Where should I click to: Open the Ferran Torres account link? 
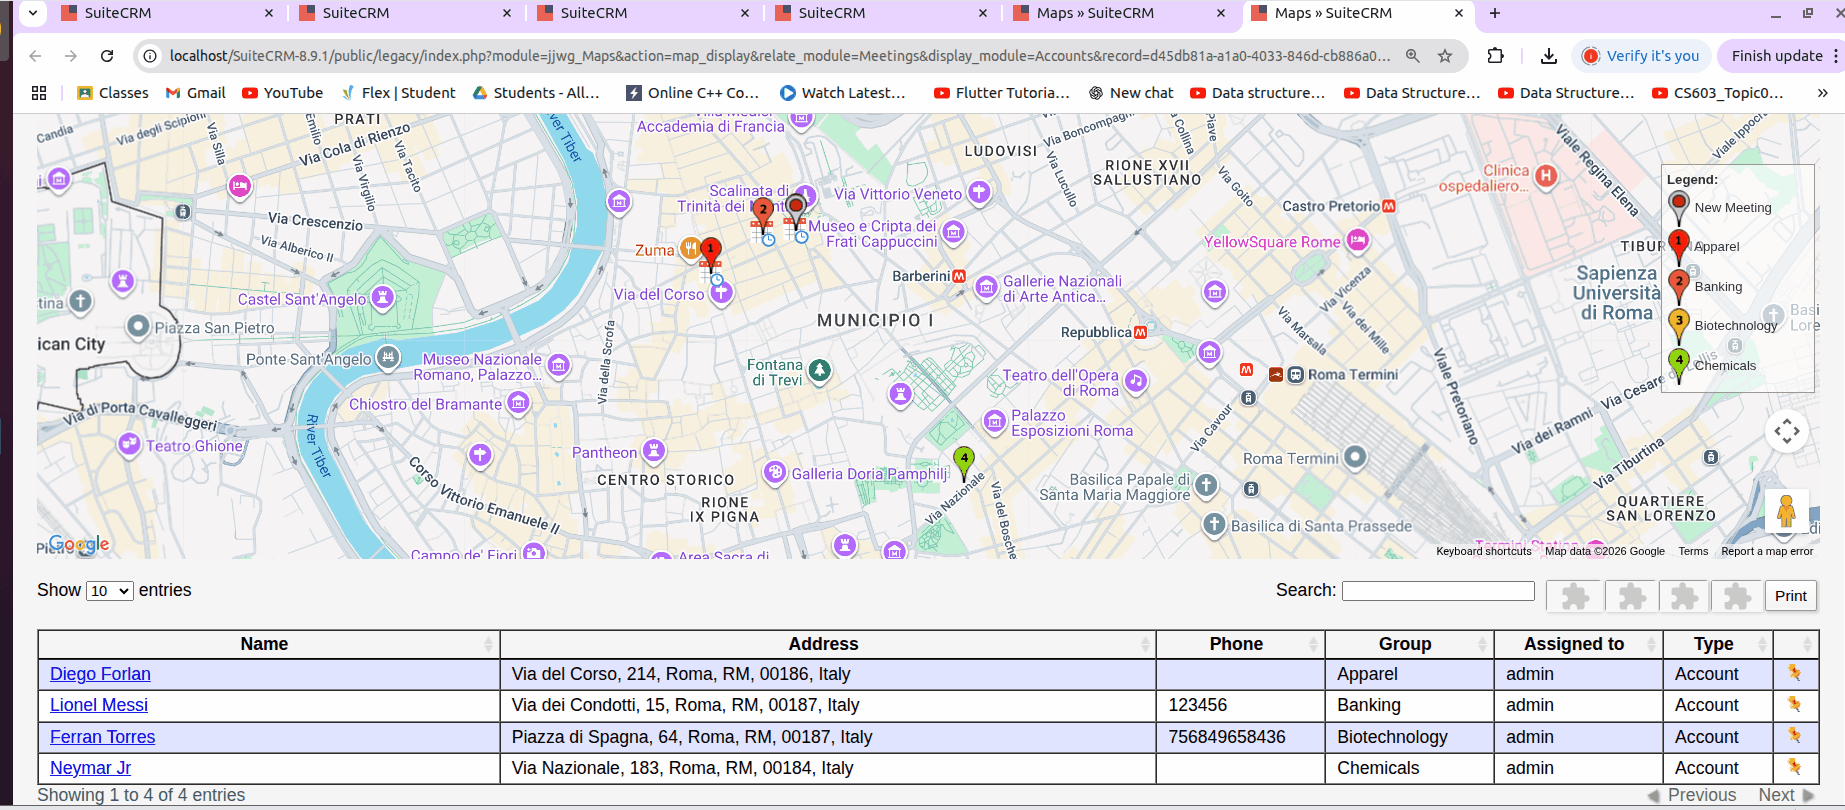103,737
